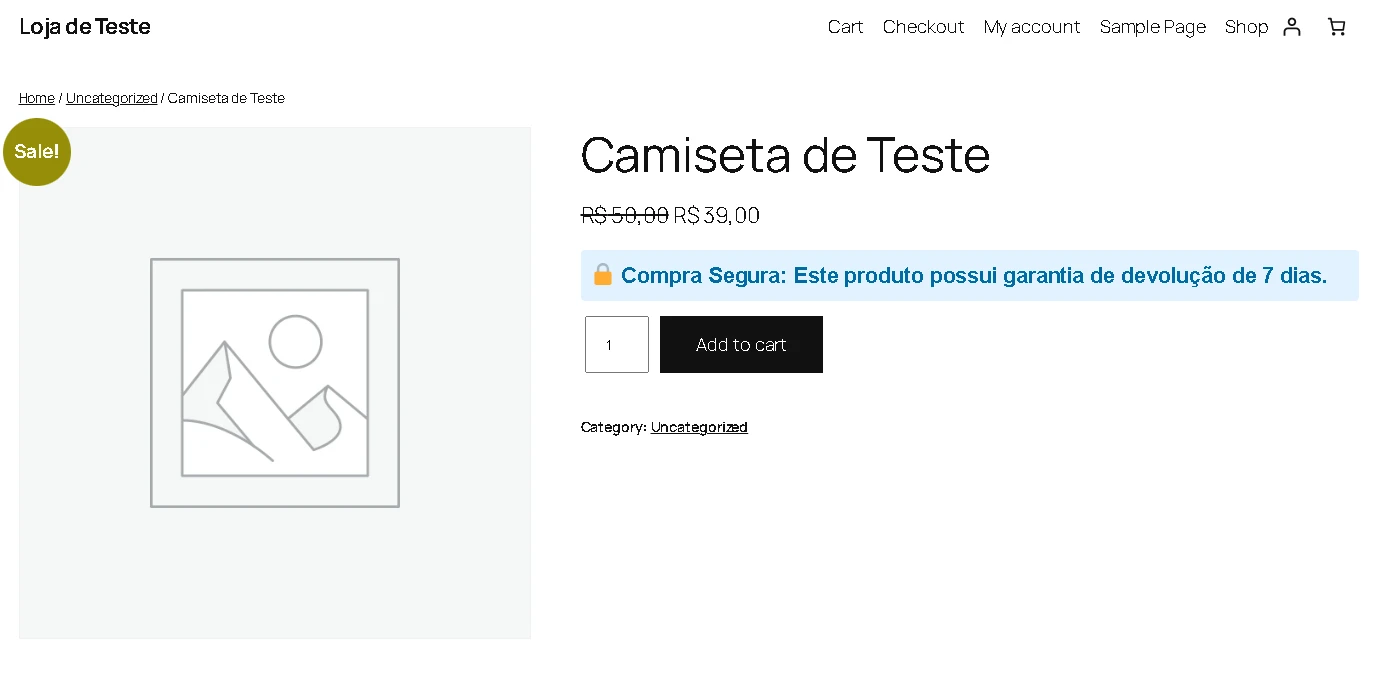Focus the quantity input field

coord(617,345)
